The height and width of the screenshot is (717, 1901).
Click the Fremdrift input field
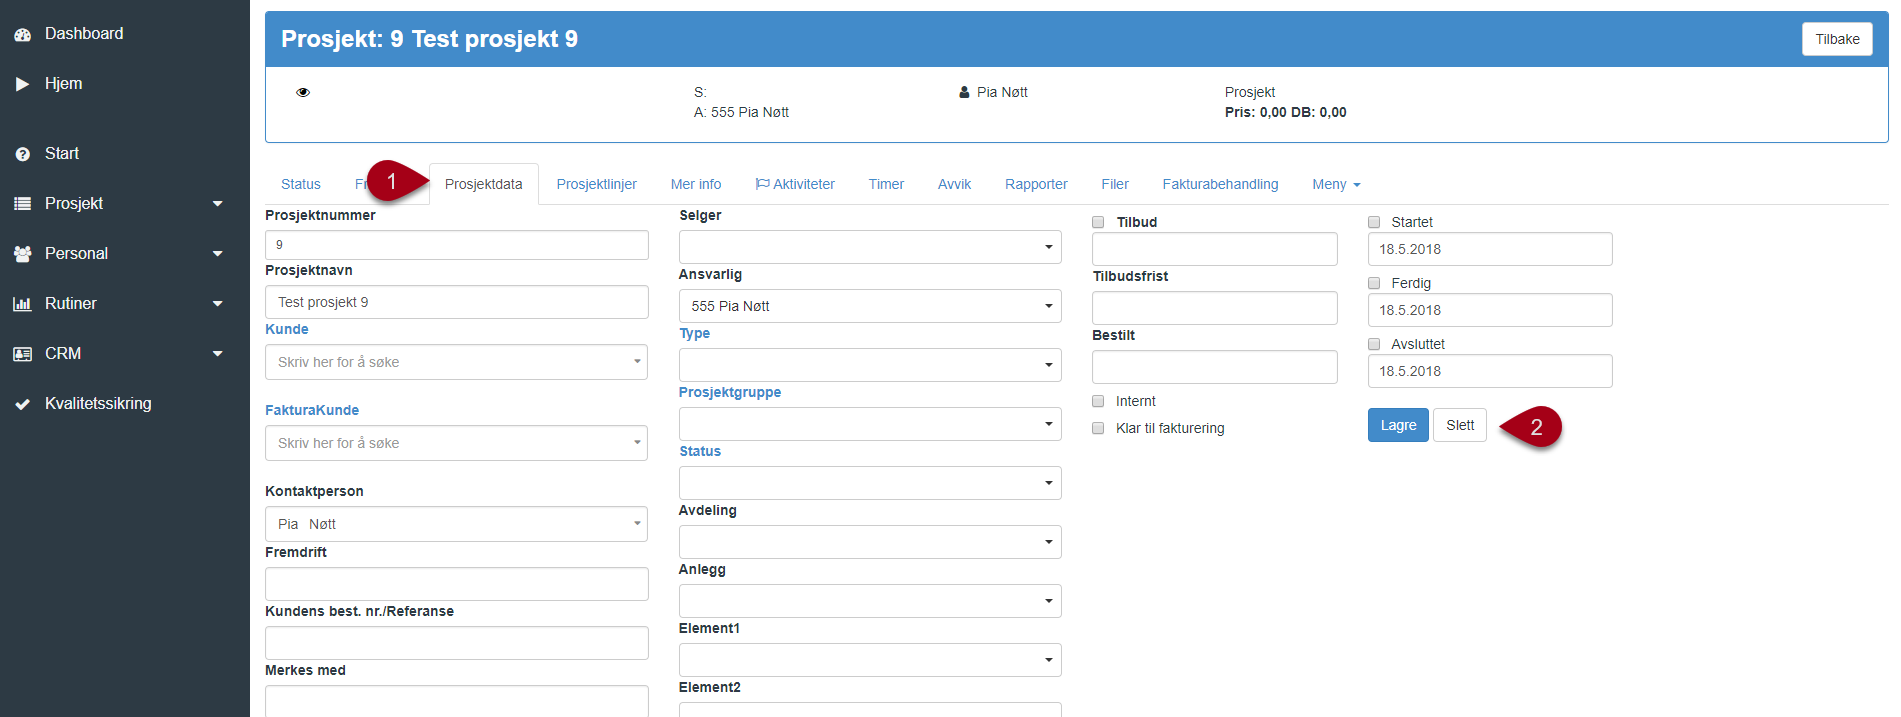coord(456,584)
